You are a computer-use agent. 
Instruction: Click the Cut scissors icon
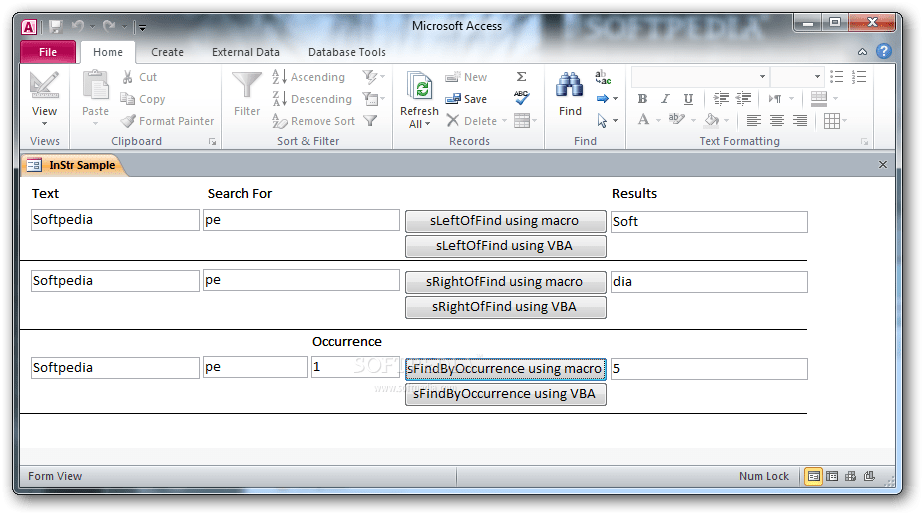(x=127, y=77)
